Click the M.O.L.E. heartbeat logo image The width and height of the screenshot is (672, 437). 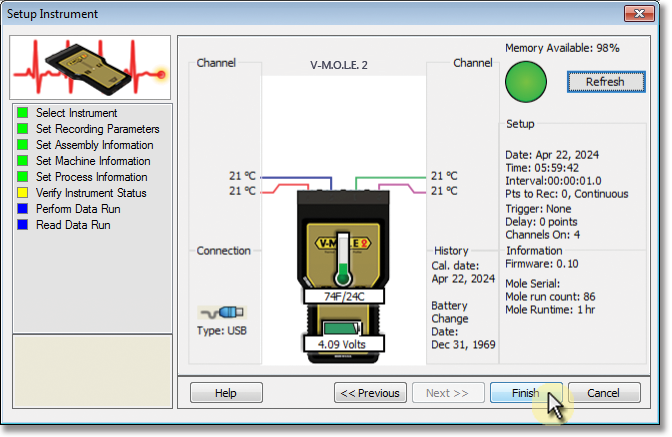click(90, 68)
